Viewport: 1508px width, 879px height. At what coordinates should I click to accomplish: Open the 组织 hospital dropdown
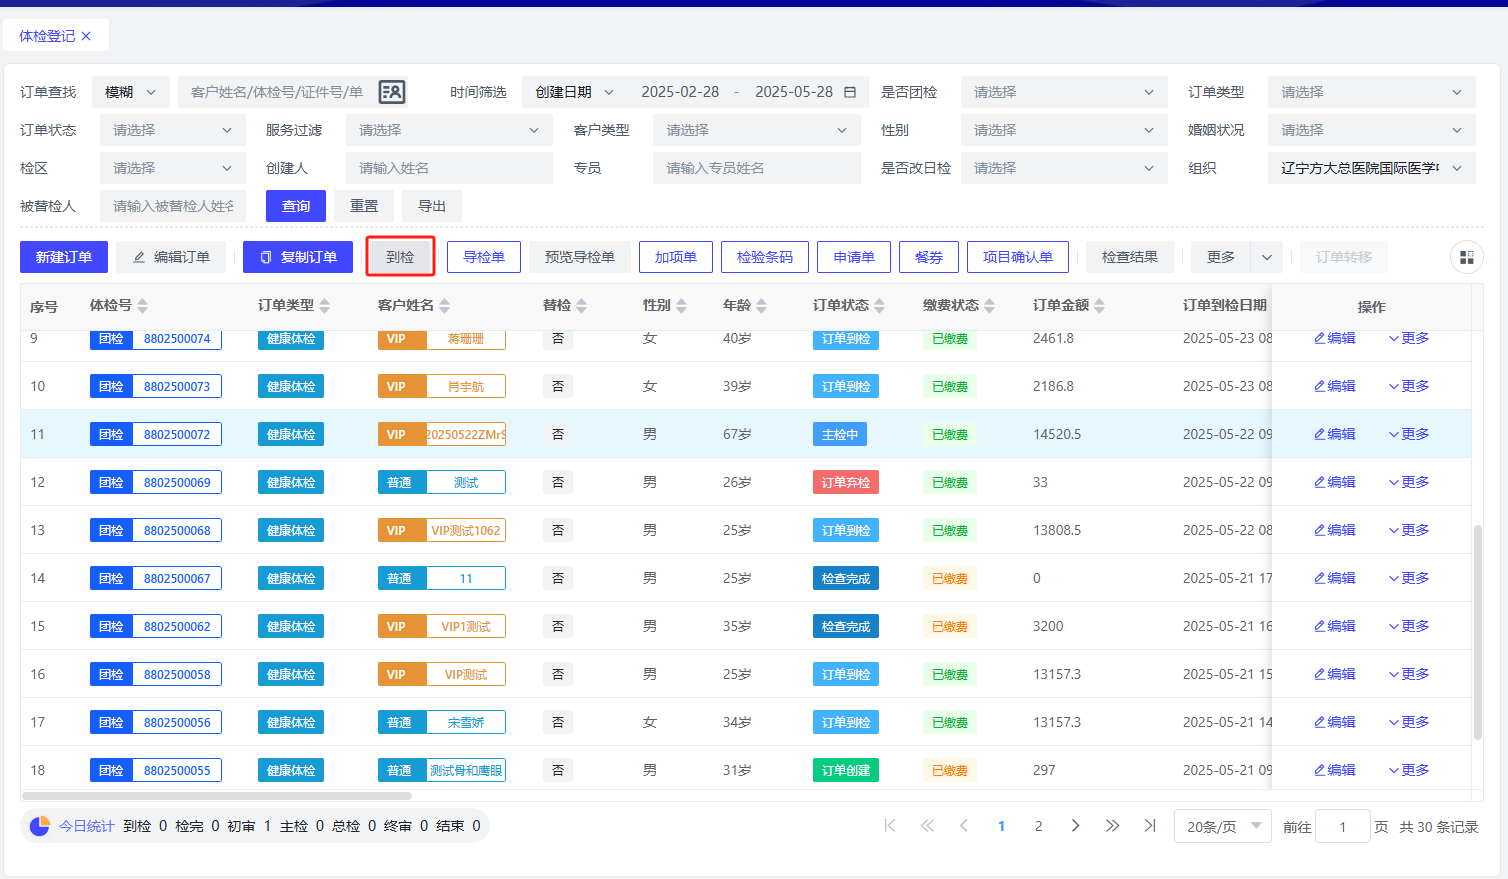pos(1371,168)
